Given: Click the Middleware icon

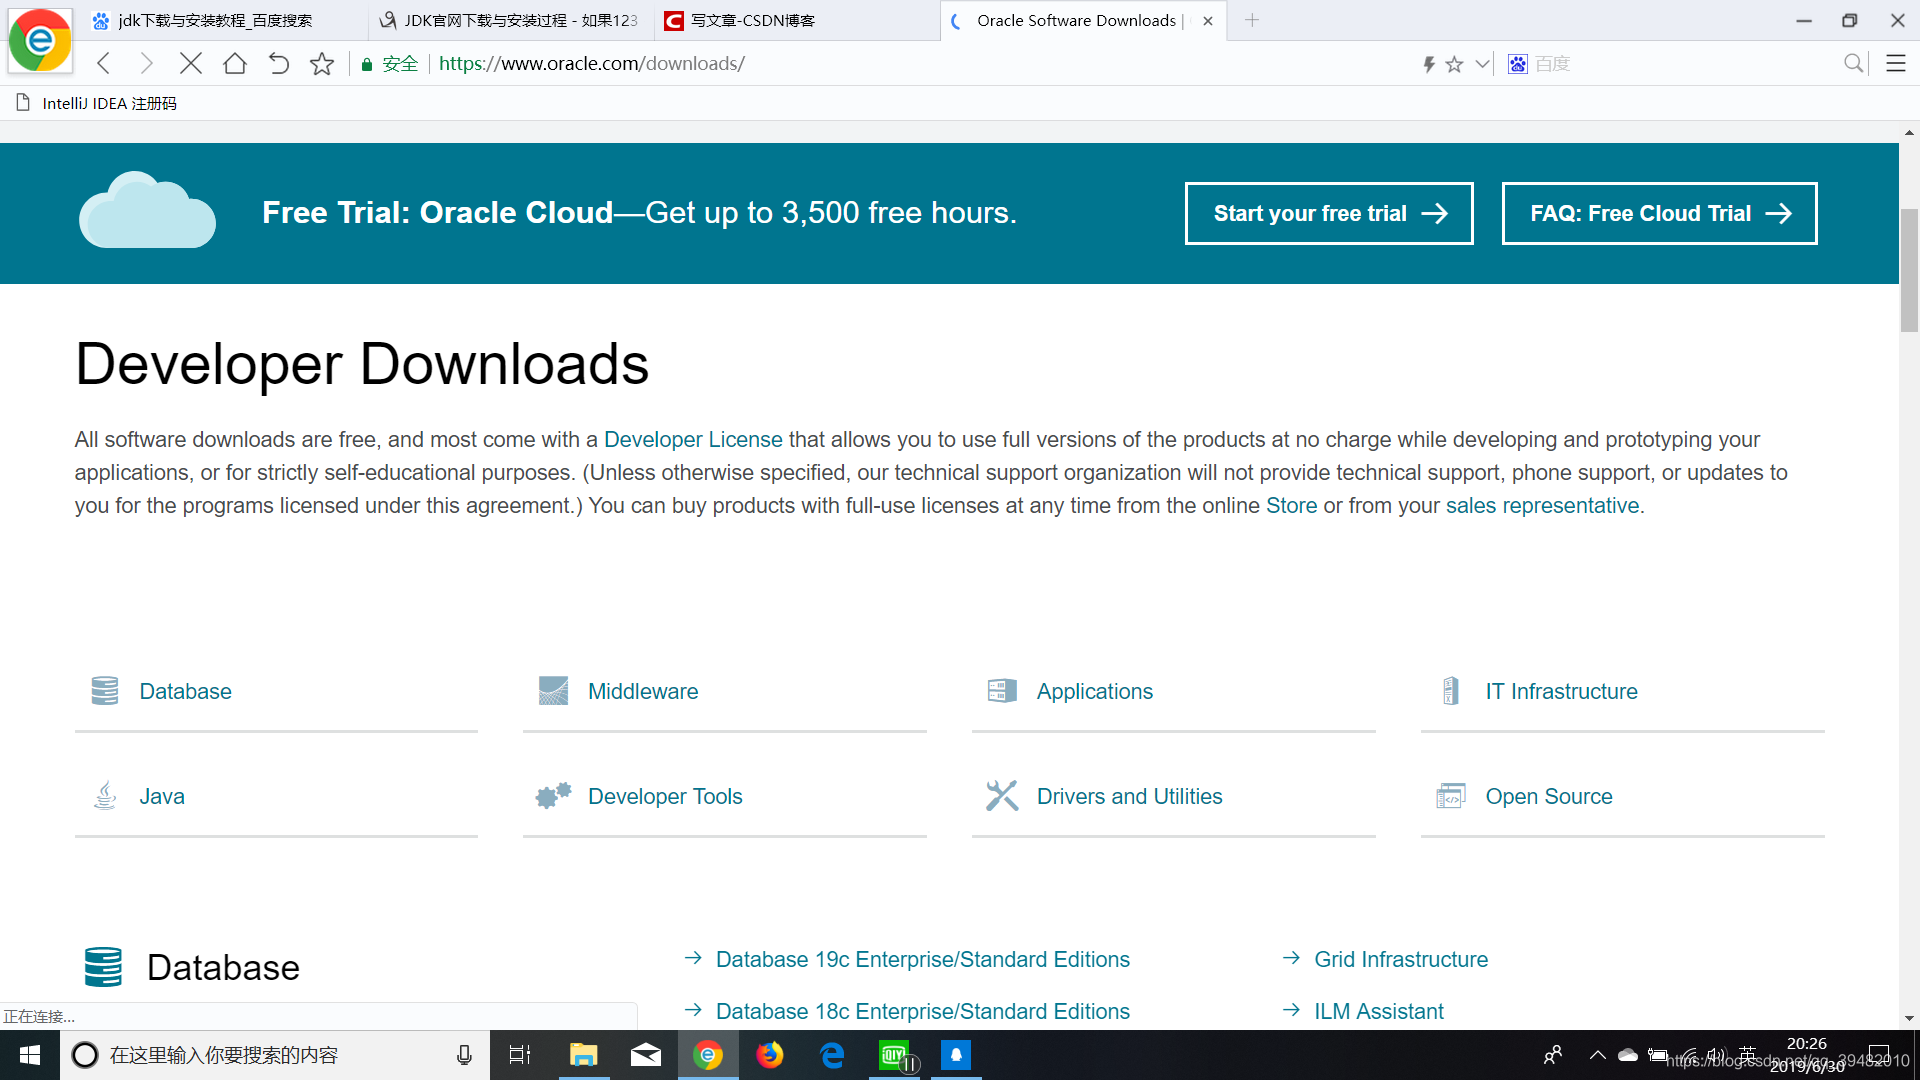Looking at the screenshot, I should click(x=553, y=691).
